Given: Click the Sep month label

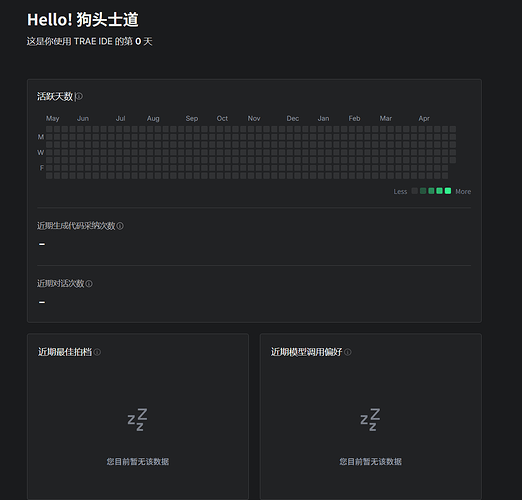Looking at the screenshot, I should (x=192, y=119).
